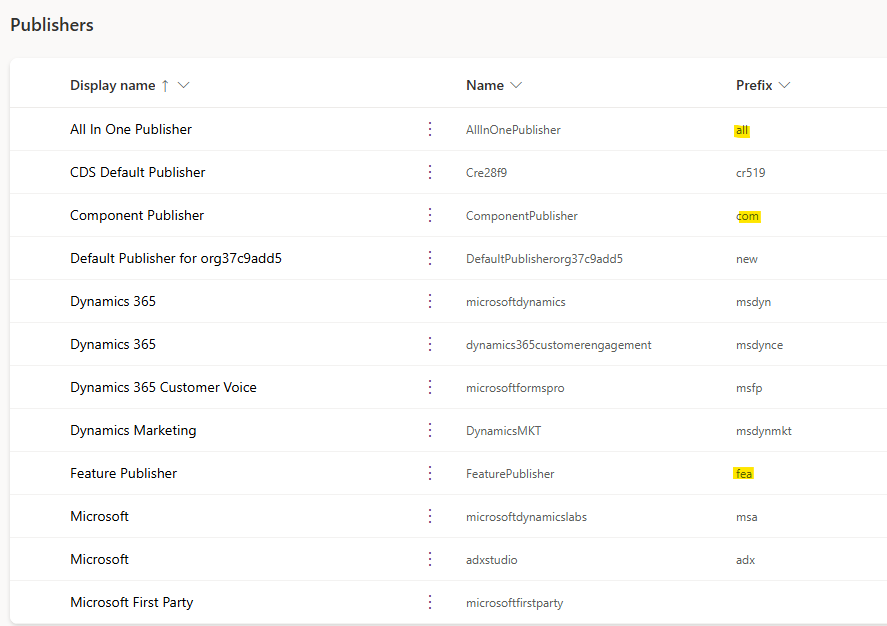Open the Dynamics 365 publisher with msdynce prefix

tap(113, 344)
